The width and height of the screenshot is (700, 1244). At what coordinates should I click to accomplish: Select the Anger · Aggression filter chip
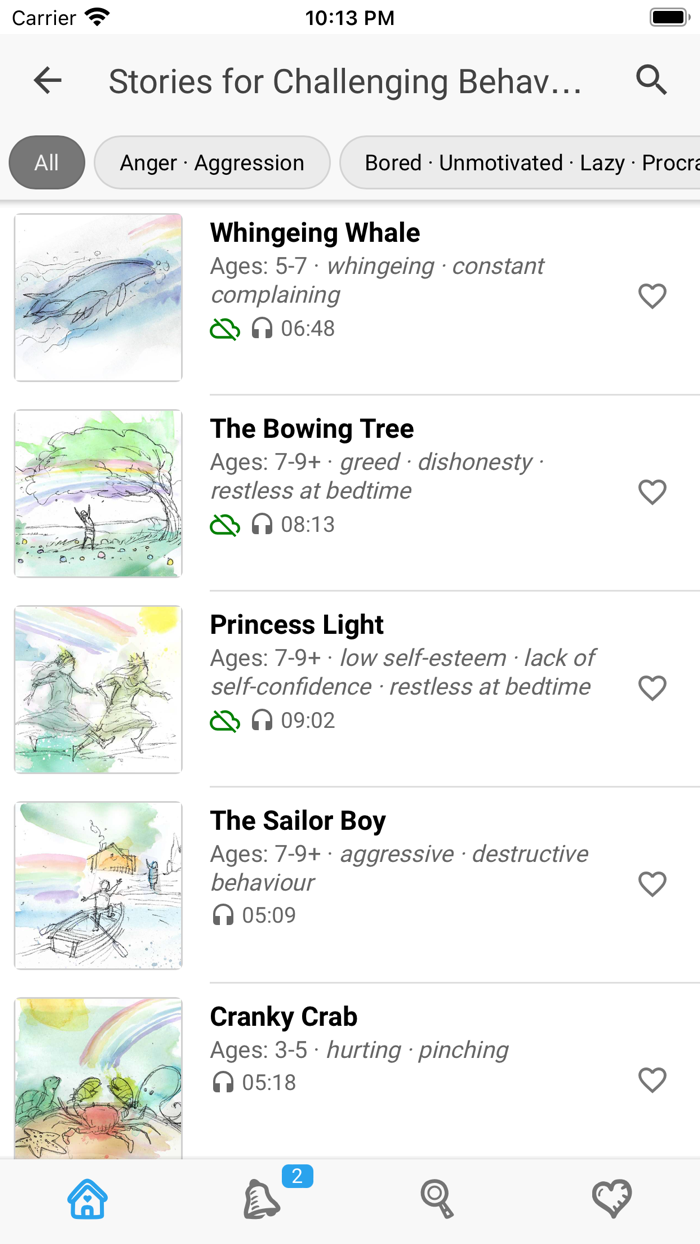pyautogui.click(x=212, y=162)
